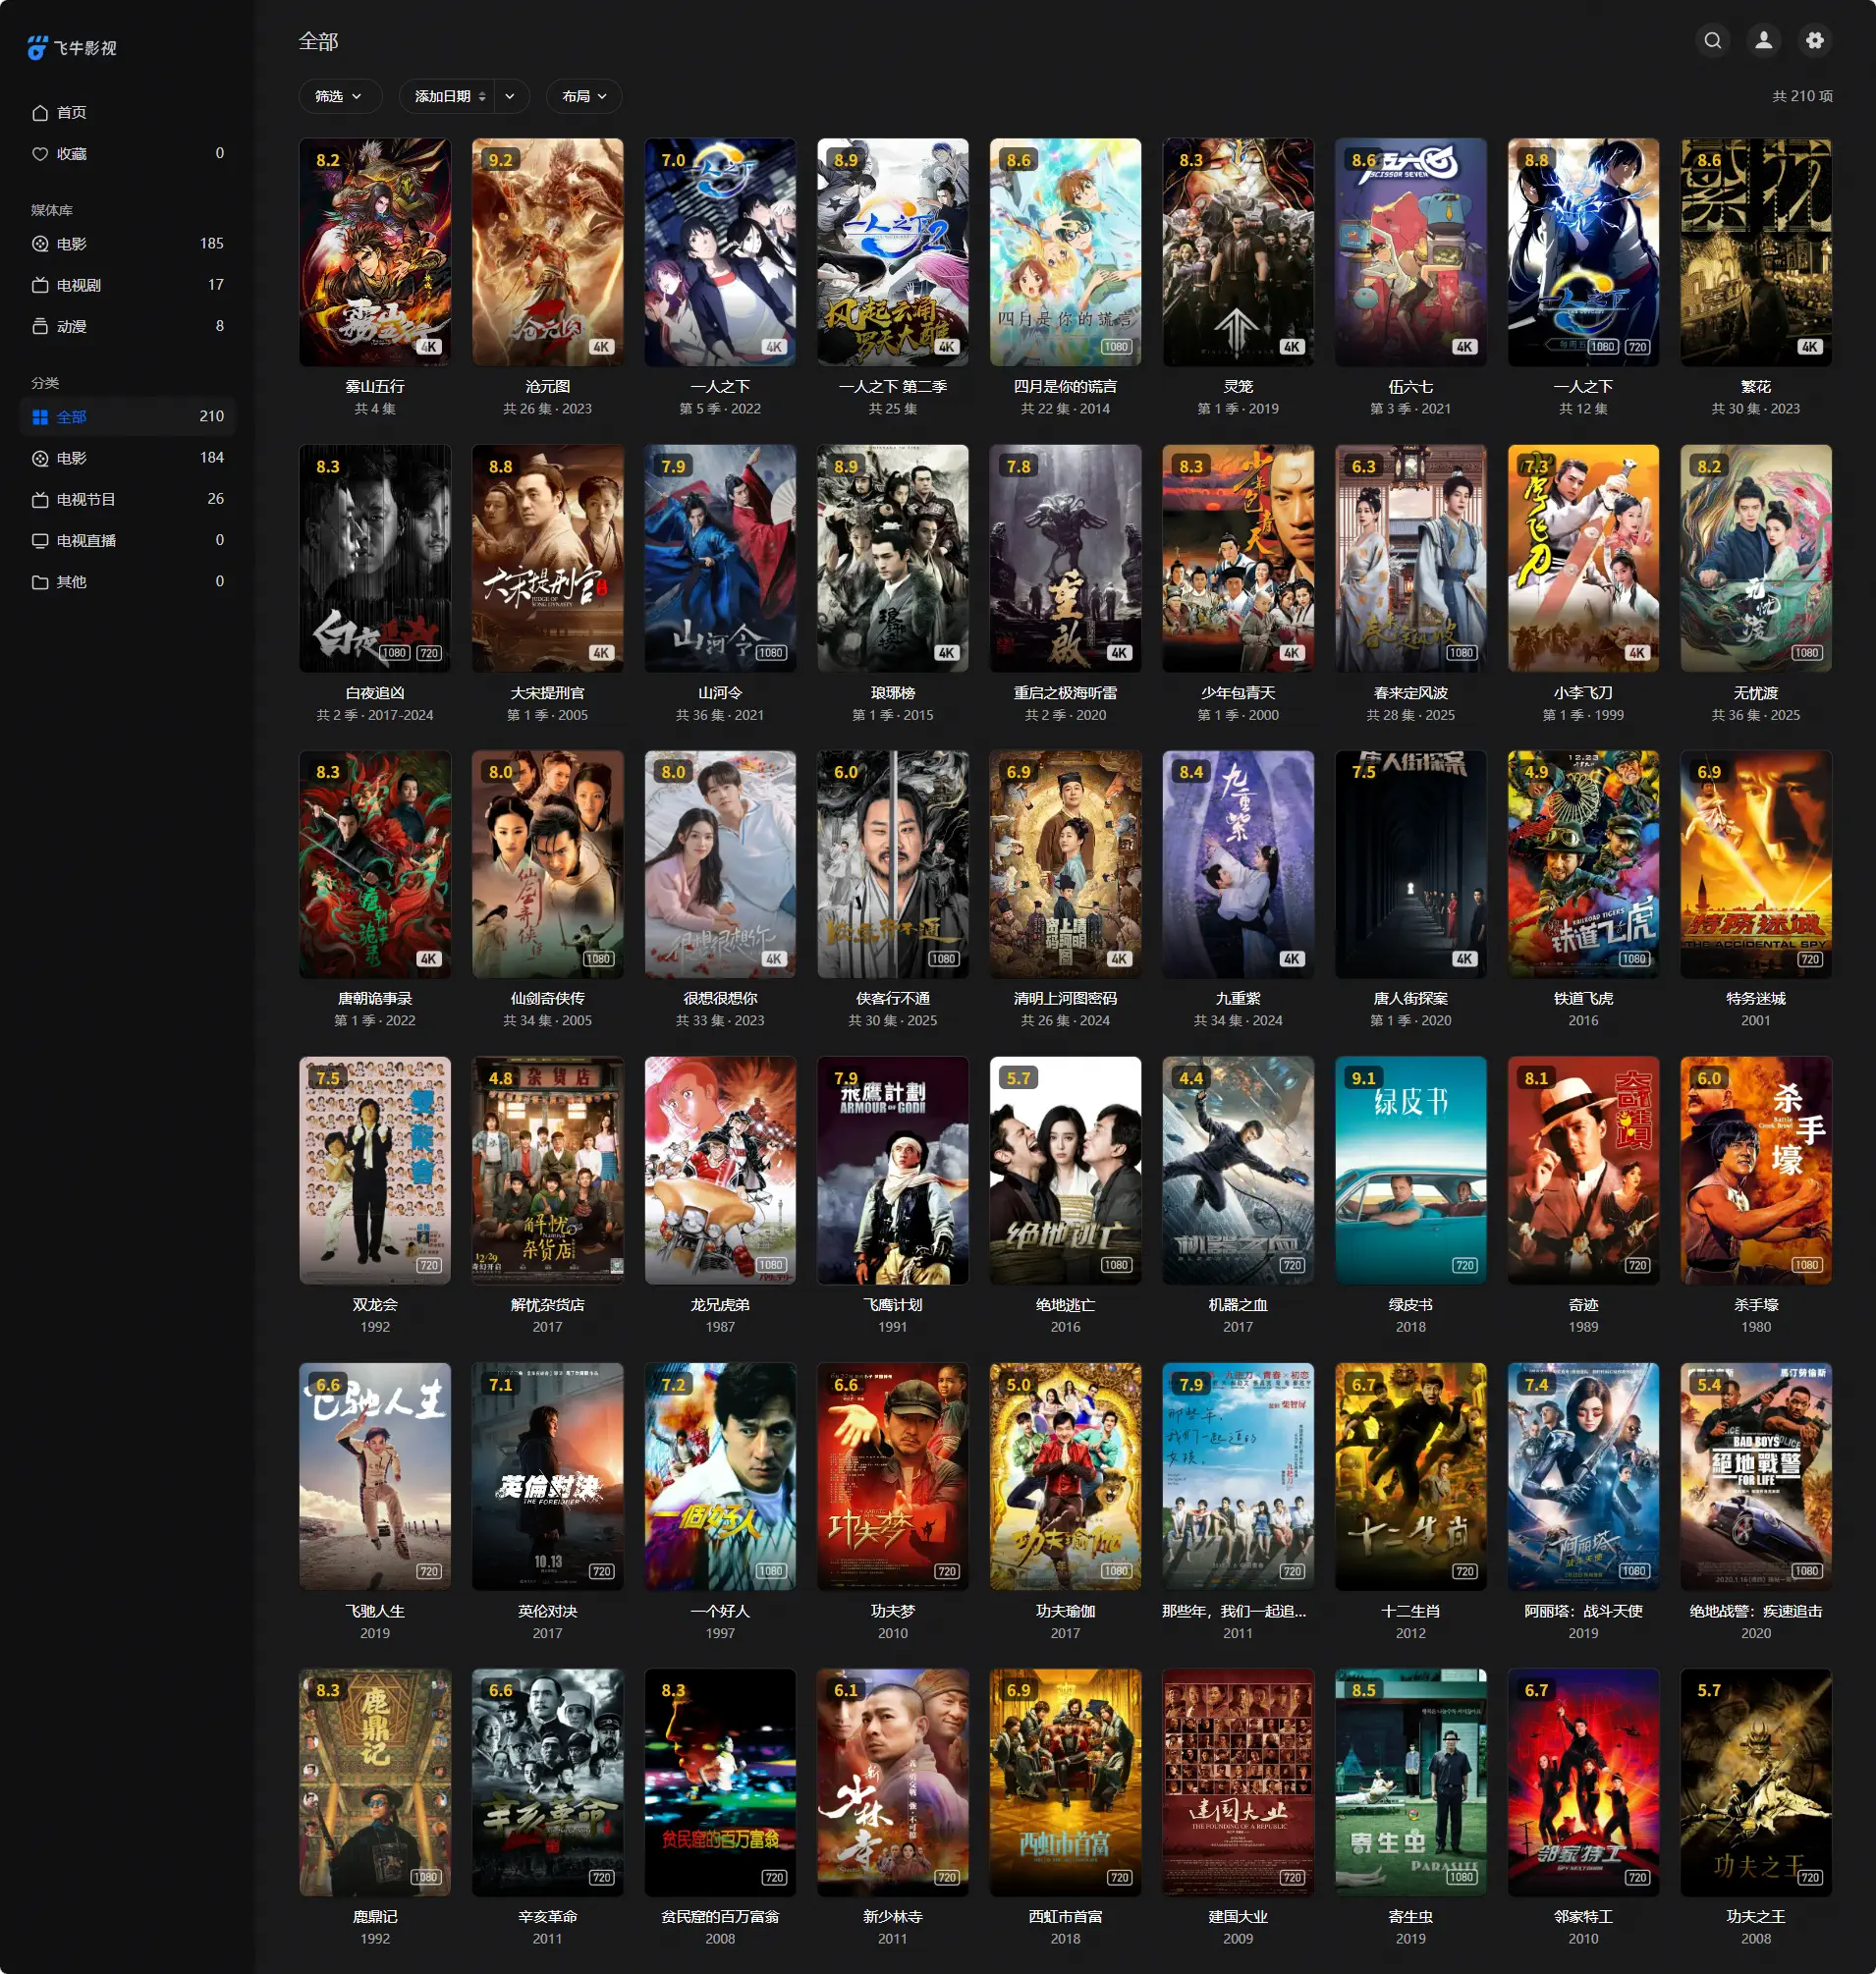Open the user account icon
Viewport: 1876px width, 1974px height.
pos(1764,40)
